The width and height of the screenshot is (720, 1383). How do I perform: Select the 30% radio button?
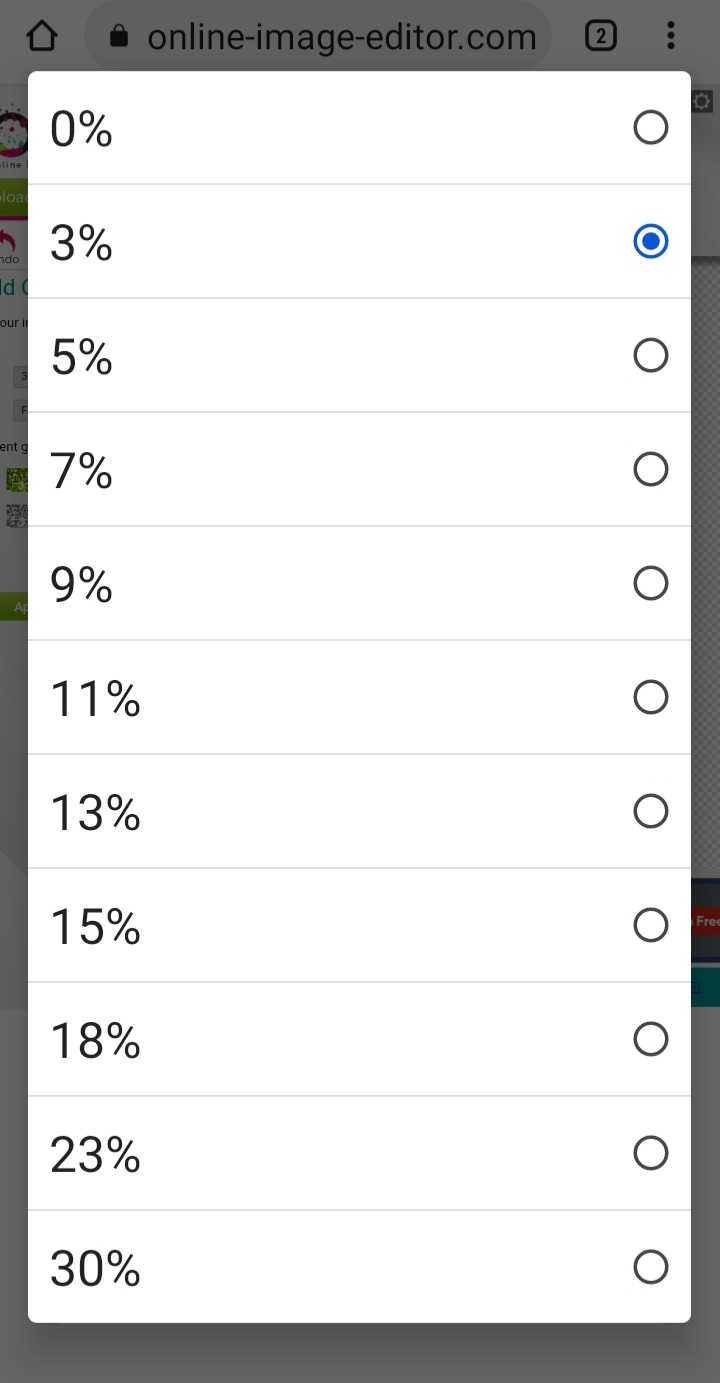650,1267
